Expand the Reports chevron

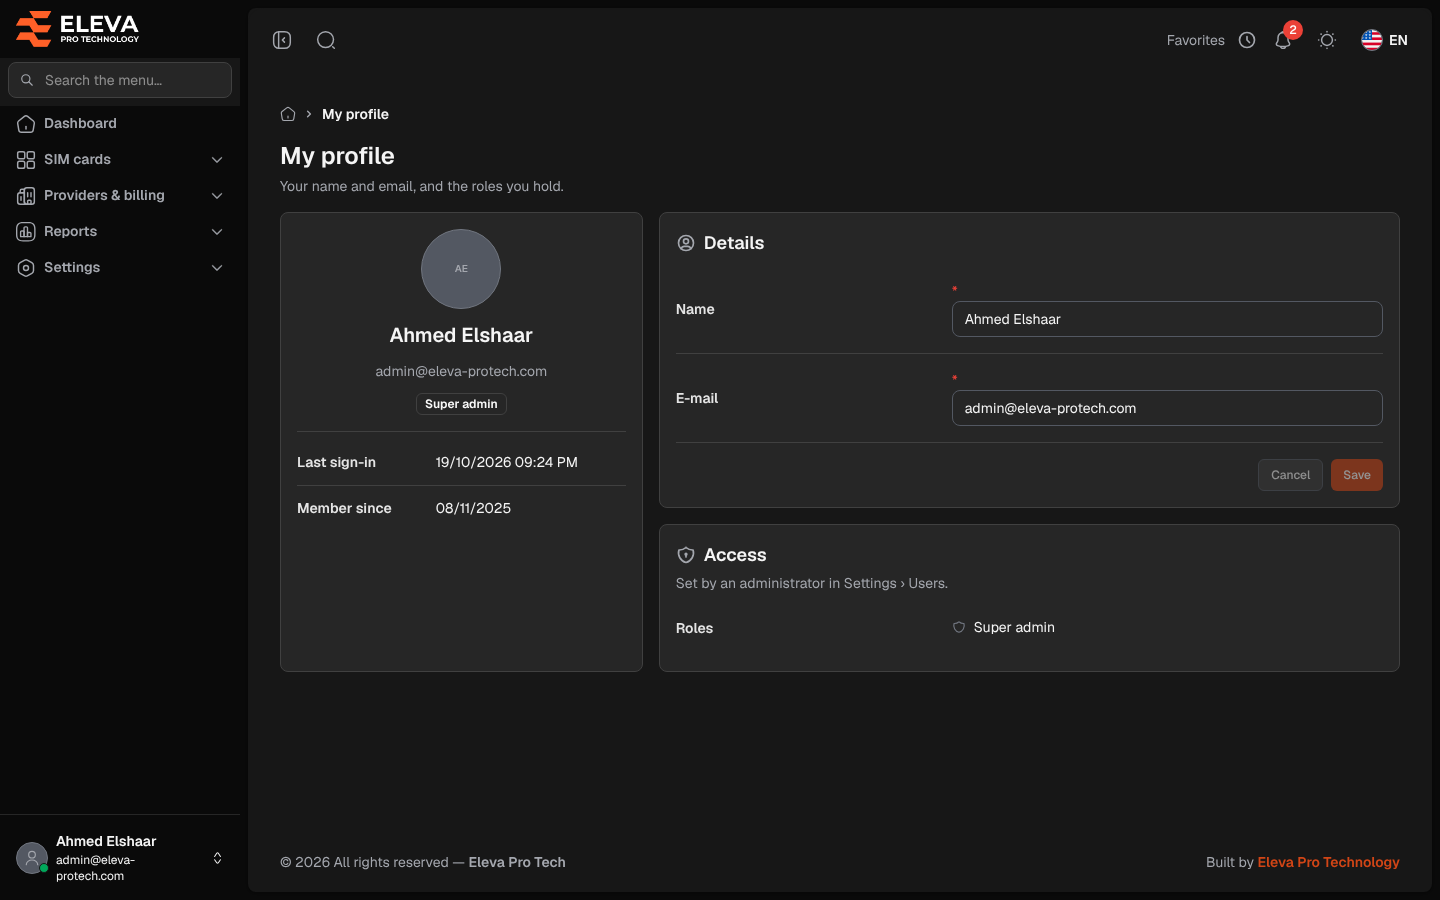pos(217,232)
